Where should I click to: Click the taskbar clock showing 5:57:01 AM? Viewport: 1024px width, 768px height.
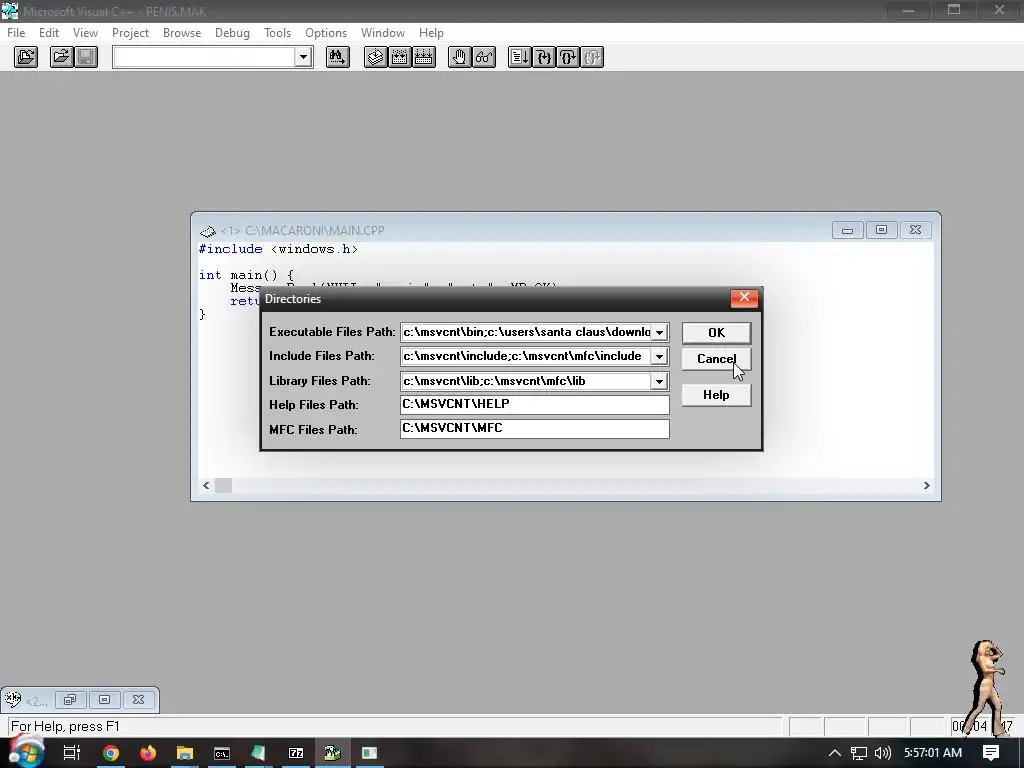click(933, 753)
